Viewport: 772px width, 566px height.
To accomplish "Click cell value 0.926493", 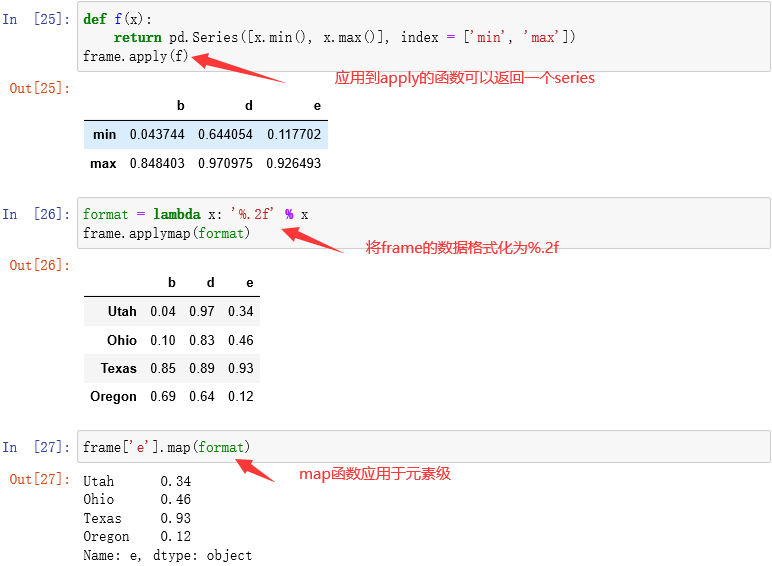I will pos(293,163).
